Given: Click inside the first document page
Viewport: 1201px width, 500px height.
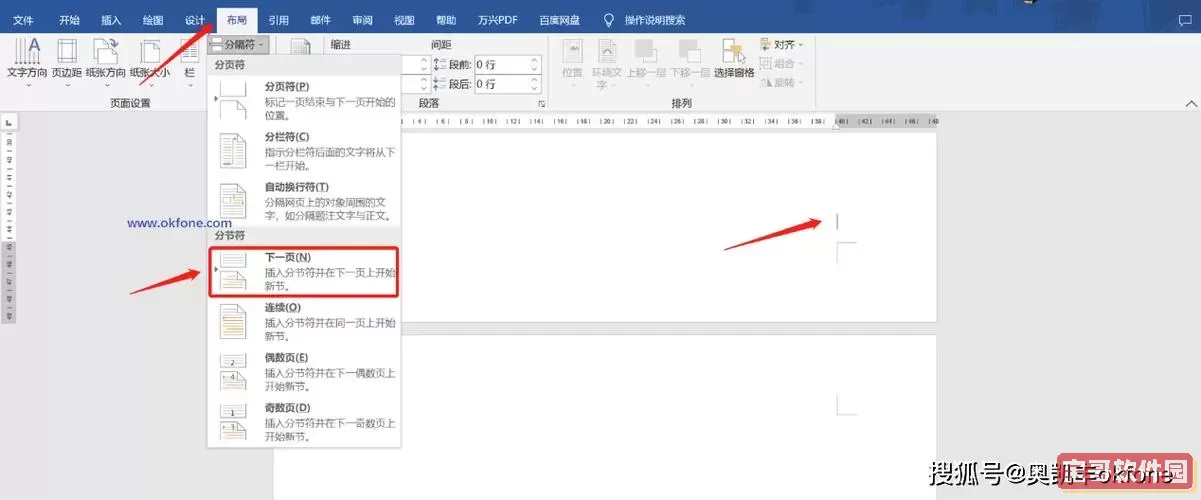Looking at the screenshot, I should tap(605, 227).
